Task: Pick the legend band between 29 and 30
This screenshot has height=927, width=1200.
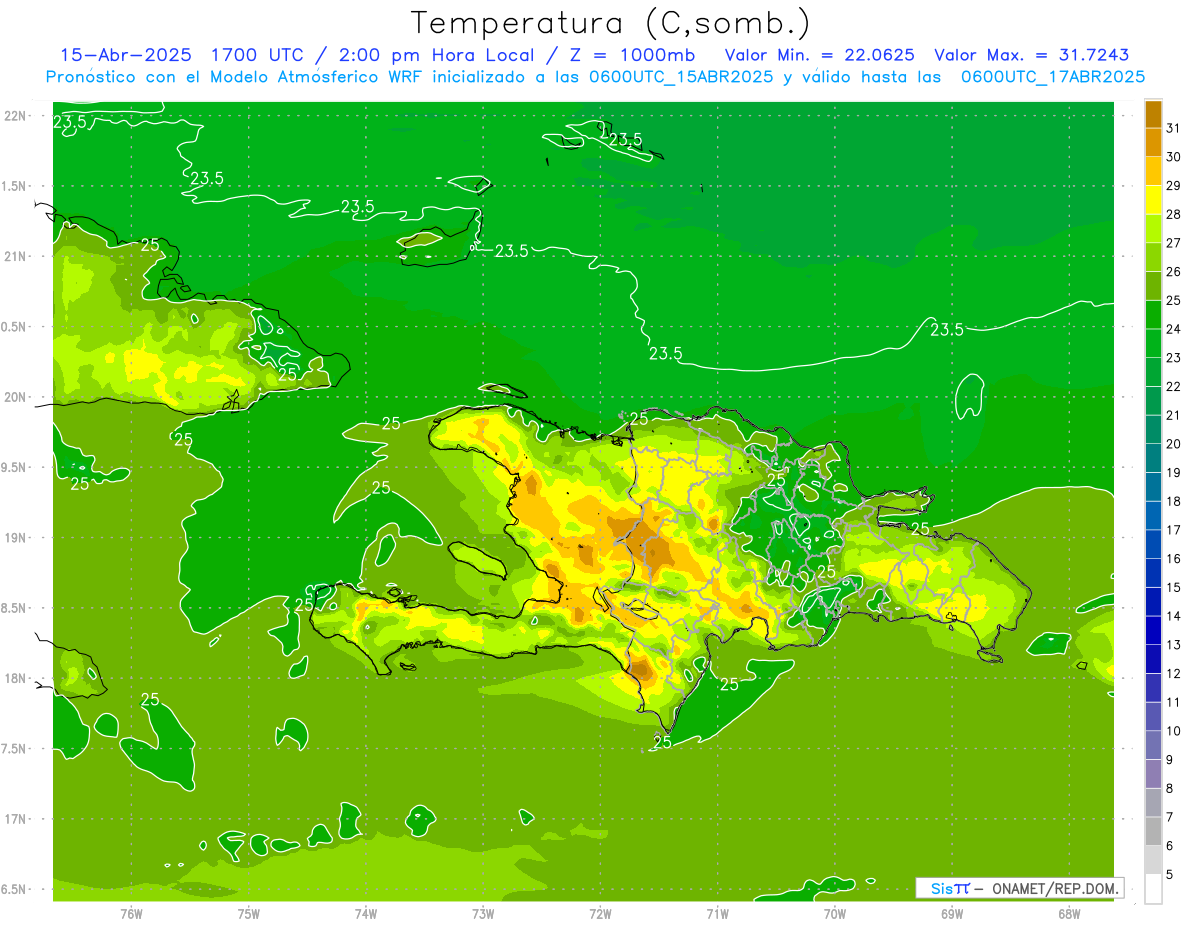Action: click(x=1153, y=171)
